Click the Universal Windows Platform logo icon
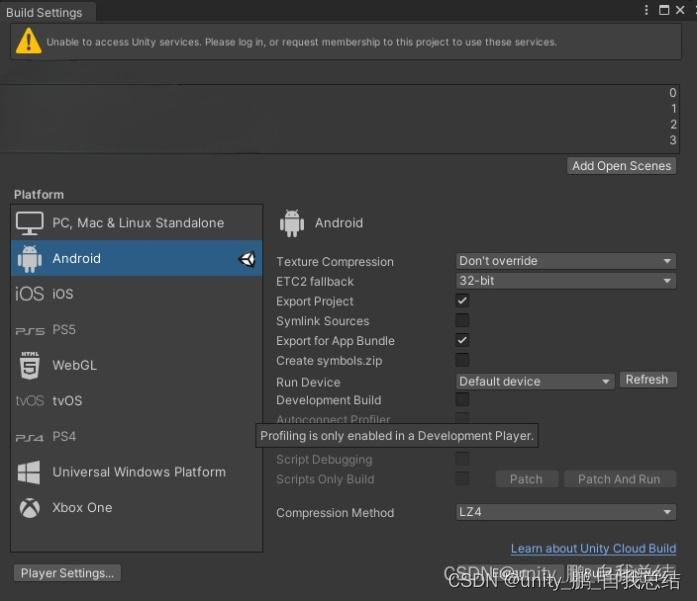This screenshot has height=601, width=697. (29, 472)
